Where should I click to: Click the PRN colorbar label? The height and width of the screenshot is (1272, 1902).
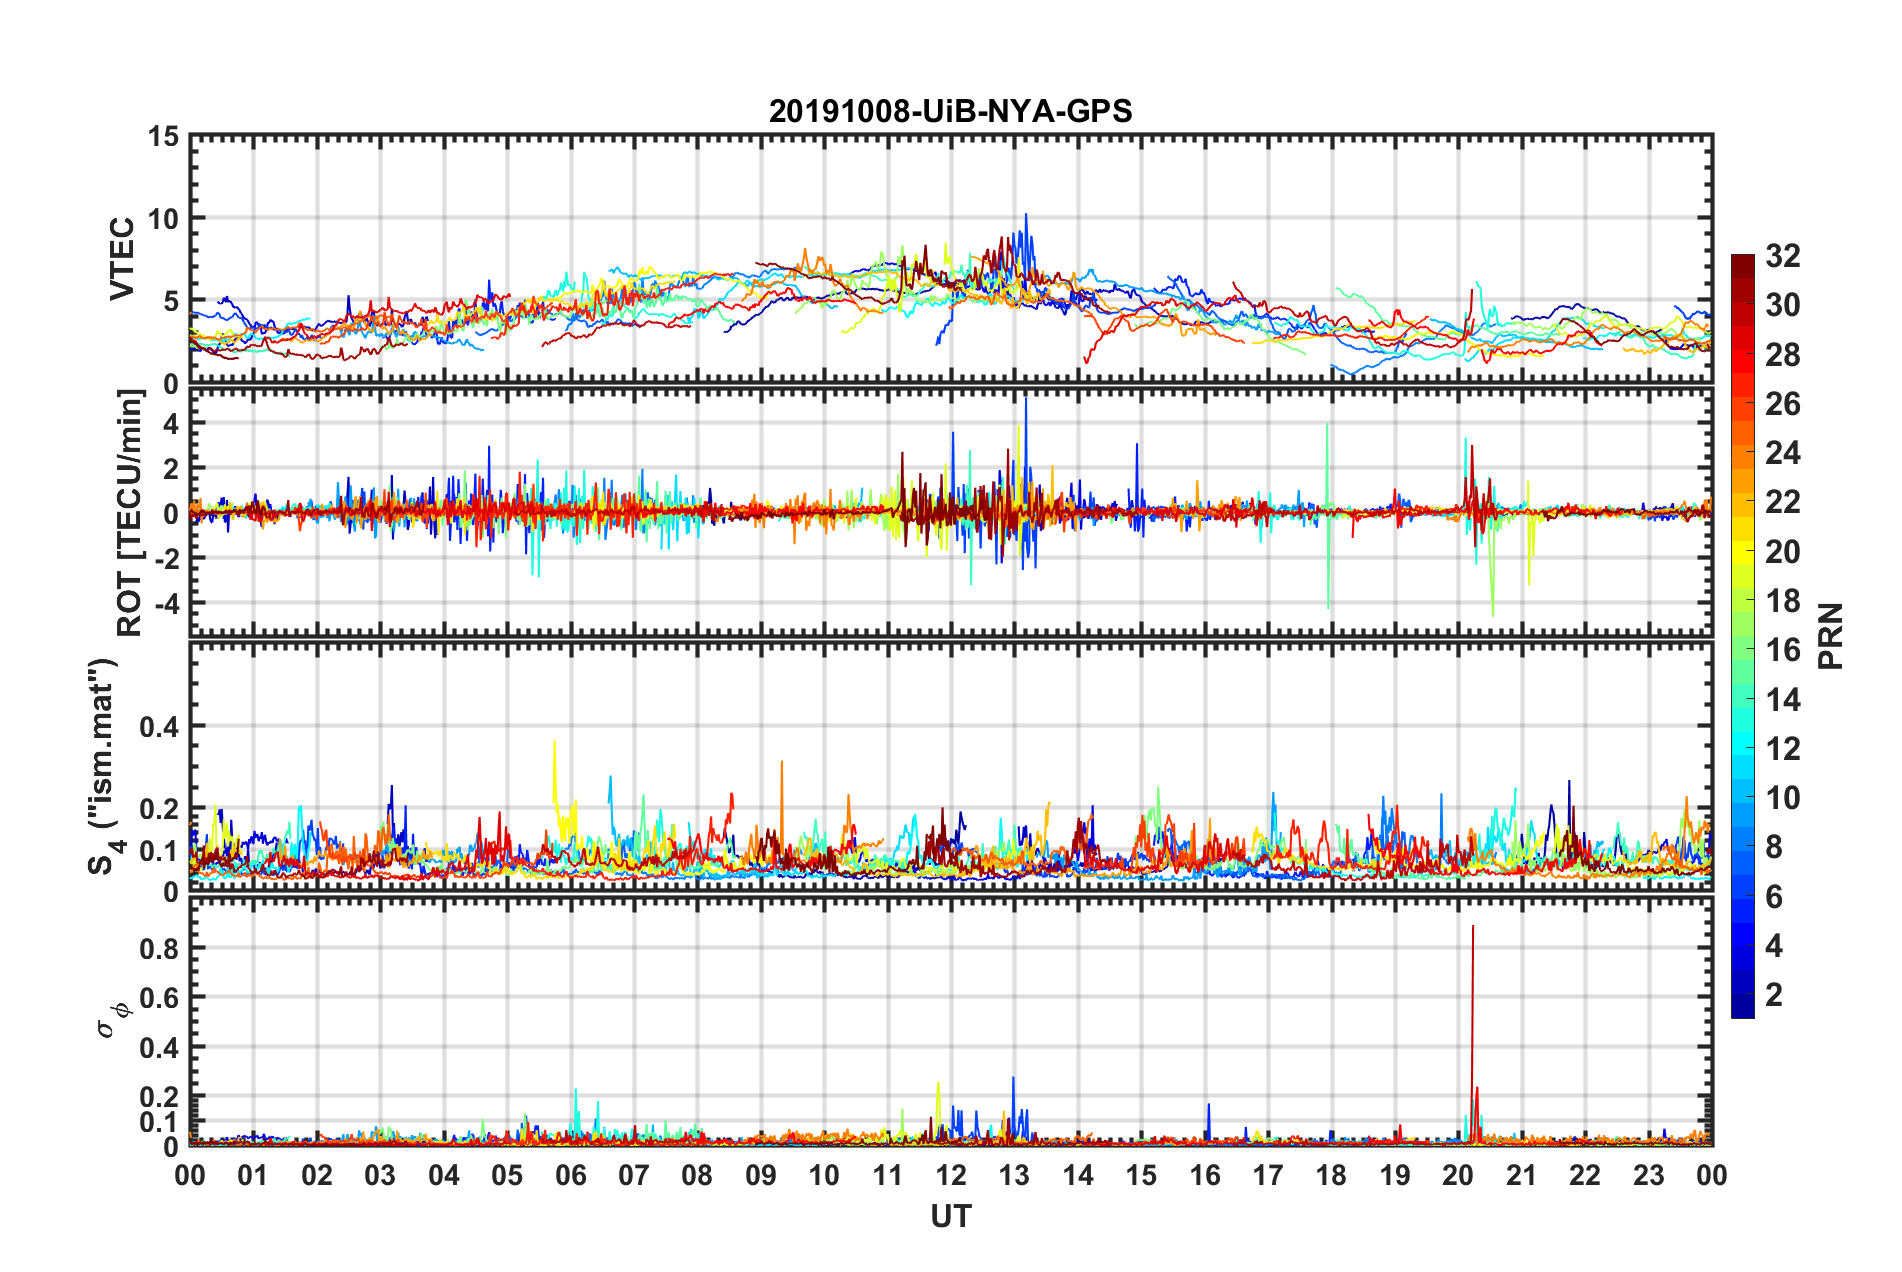click(x=1831, y=636)
